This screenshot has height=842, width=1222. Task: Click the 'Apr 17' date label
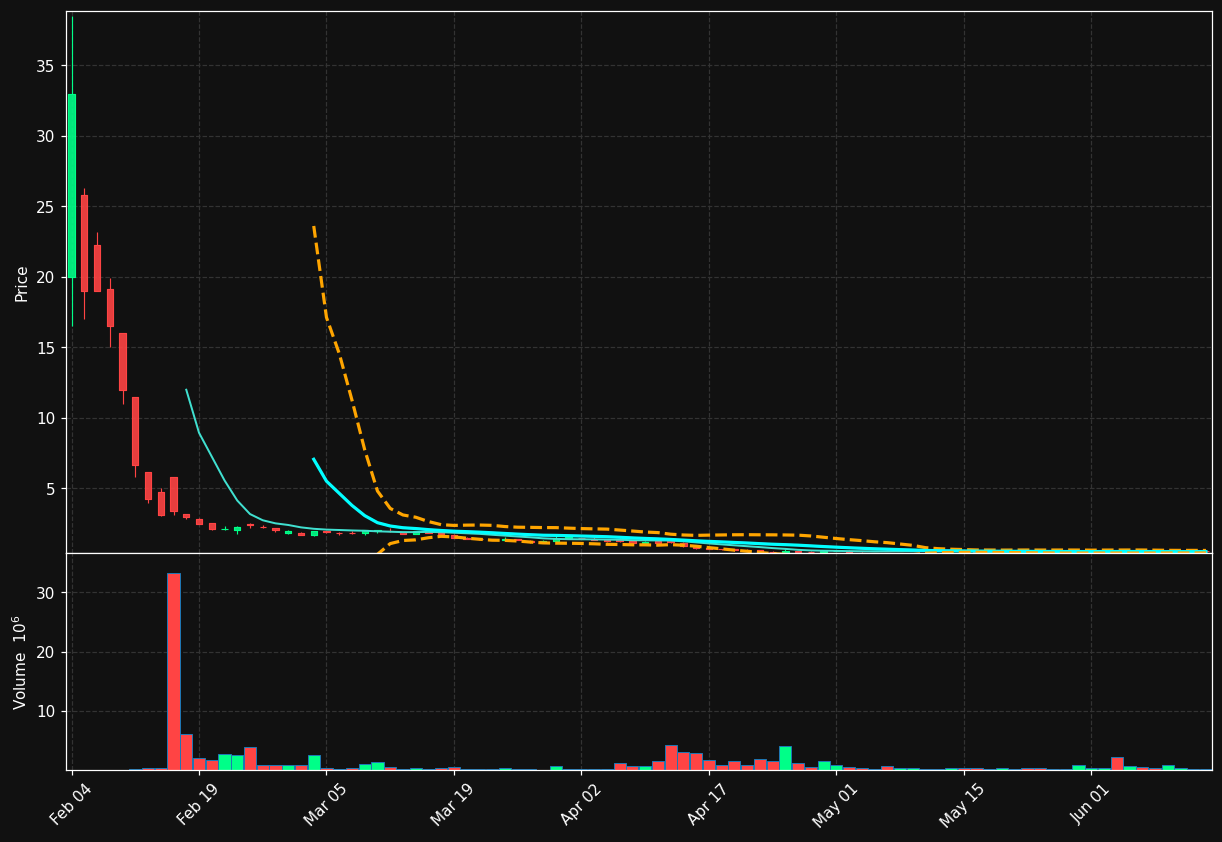pos(707,804)
